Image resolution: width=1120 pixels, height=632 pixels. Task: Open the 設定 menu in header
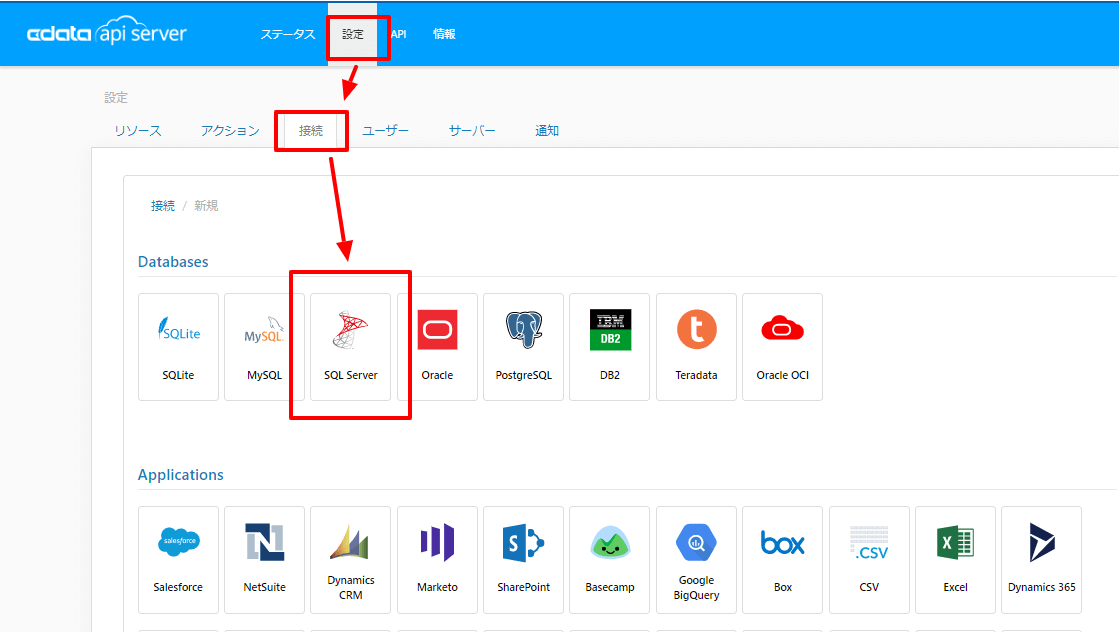pyautogui.click(x=353, y=34)
